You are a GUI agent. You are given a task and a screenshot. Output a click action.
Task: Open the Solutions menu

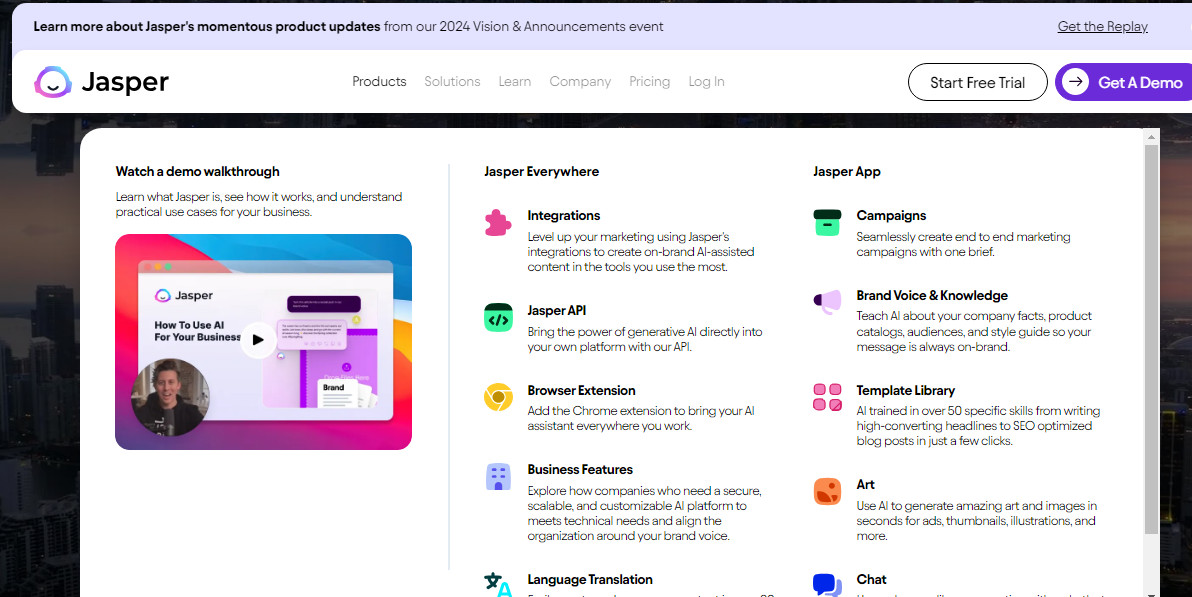click(x=452, y=81)
